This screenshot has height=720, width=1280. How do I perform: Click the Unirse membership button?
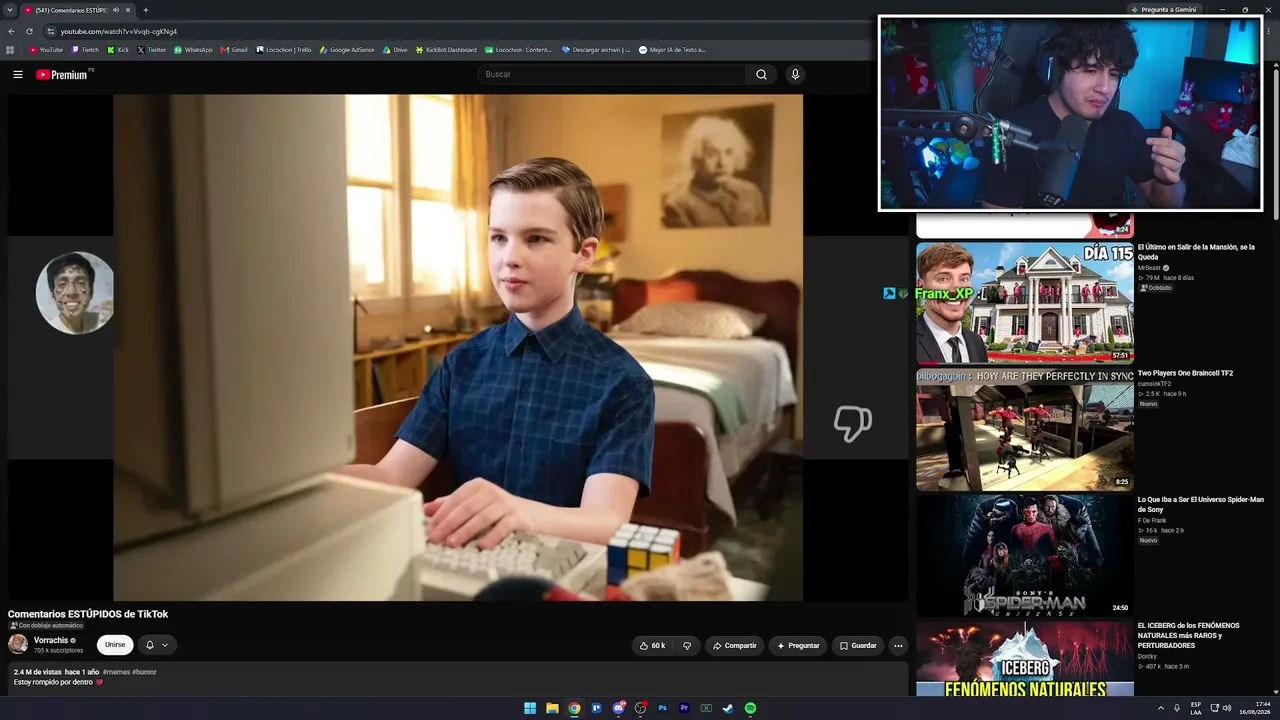click(115, 645)
